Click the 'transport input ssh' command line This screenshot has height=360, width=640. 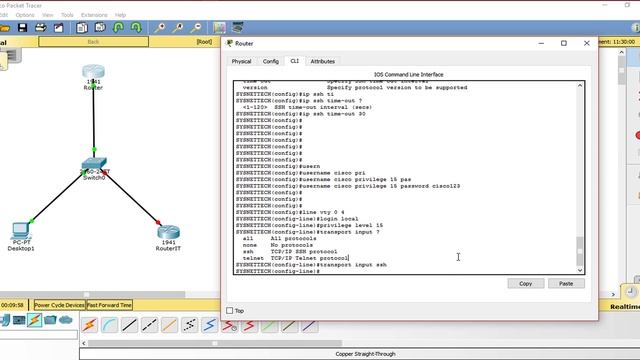(x=311, y=264)
